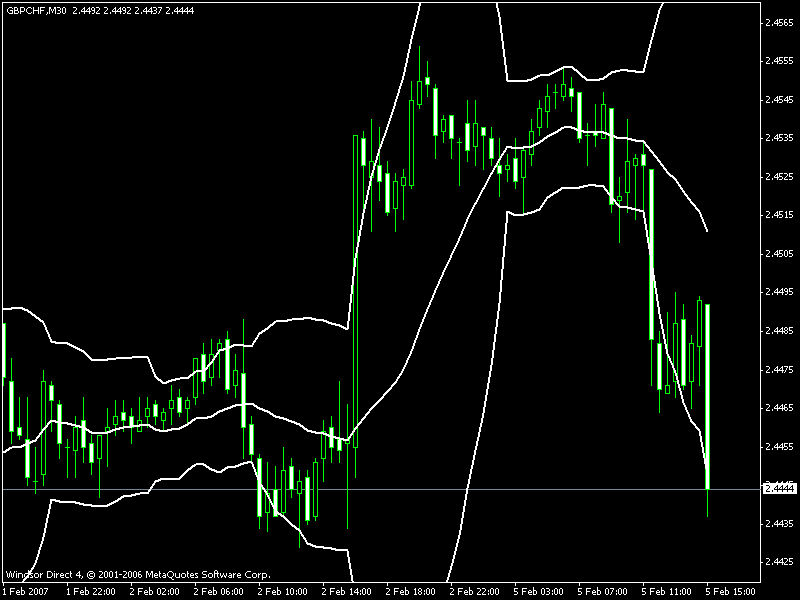
Task: Click the 2.4455 price axis label
Action: (x=780, y=446)
